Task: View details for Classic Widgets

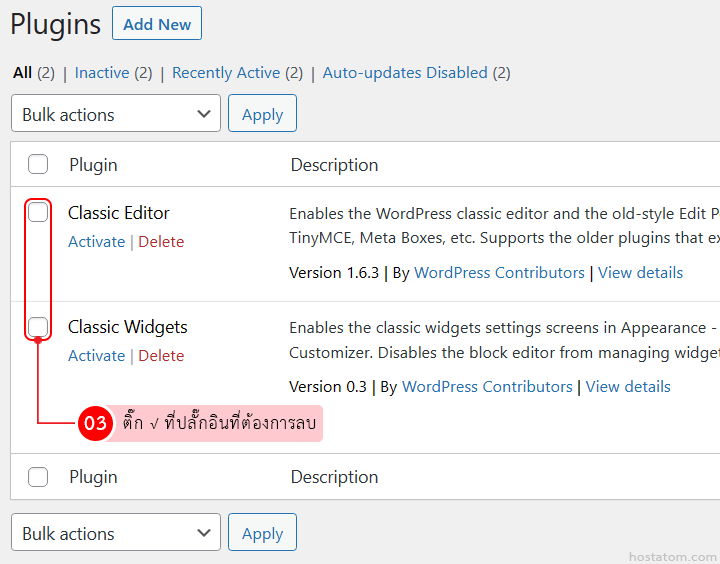Action: [x=628, y=387]
